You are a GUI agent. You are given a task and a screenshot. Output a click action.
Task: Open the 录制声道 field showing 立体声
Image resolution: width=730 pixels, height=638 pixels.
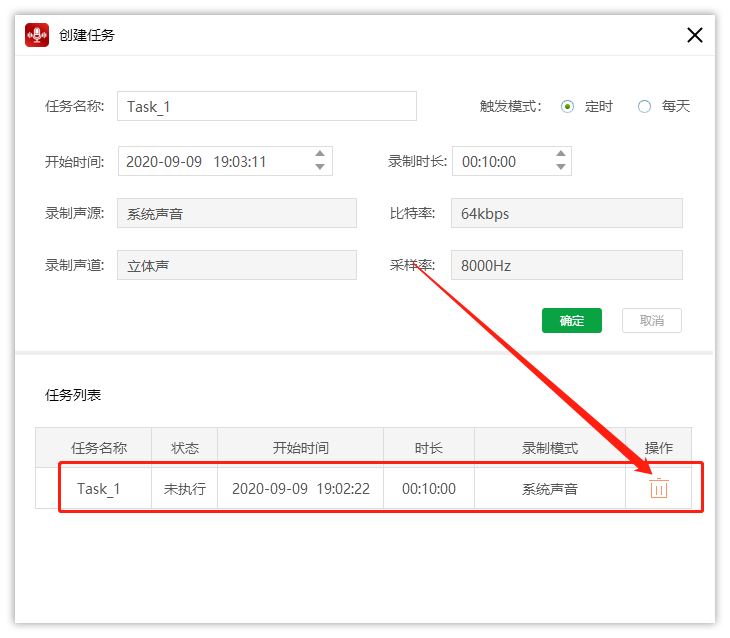(x=236, y=266)
